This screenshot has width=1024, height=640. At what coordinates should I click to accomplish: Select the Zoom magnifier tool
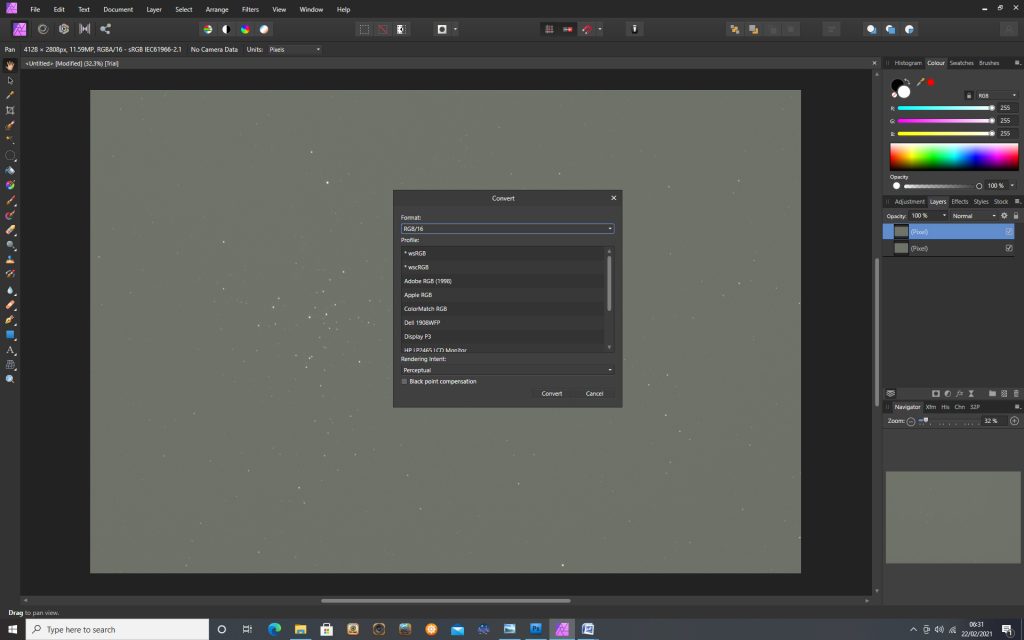[x=10, y=380]
